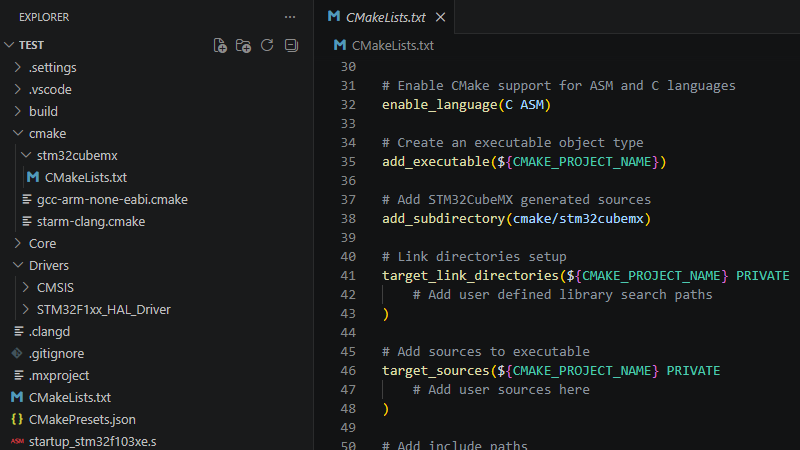This screenshot has width=800, height=450.
Task: Click comment '# Create an executable object type'
Action: pos(513,143)
